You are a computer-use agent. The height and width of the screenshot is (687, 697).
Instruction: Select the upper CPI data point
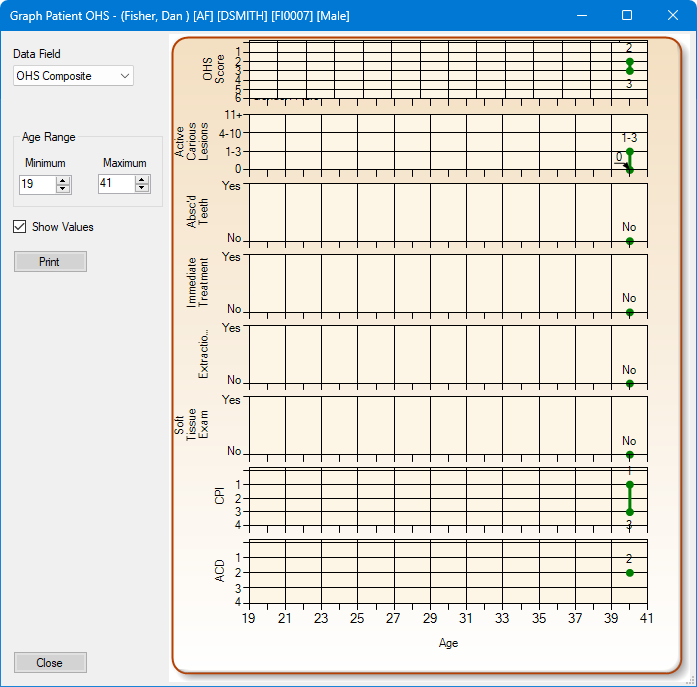(x=629, y=484)
